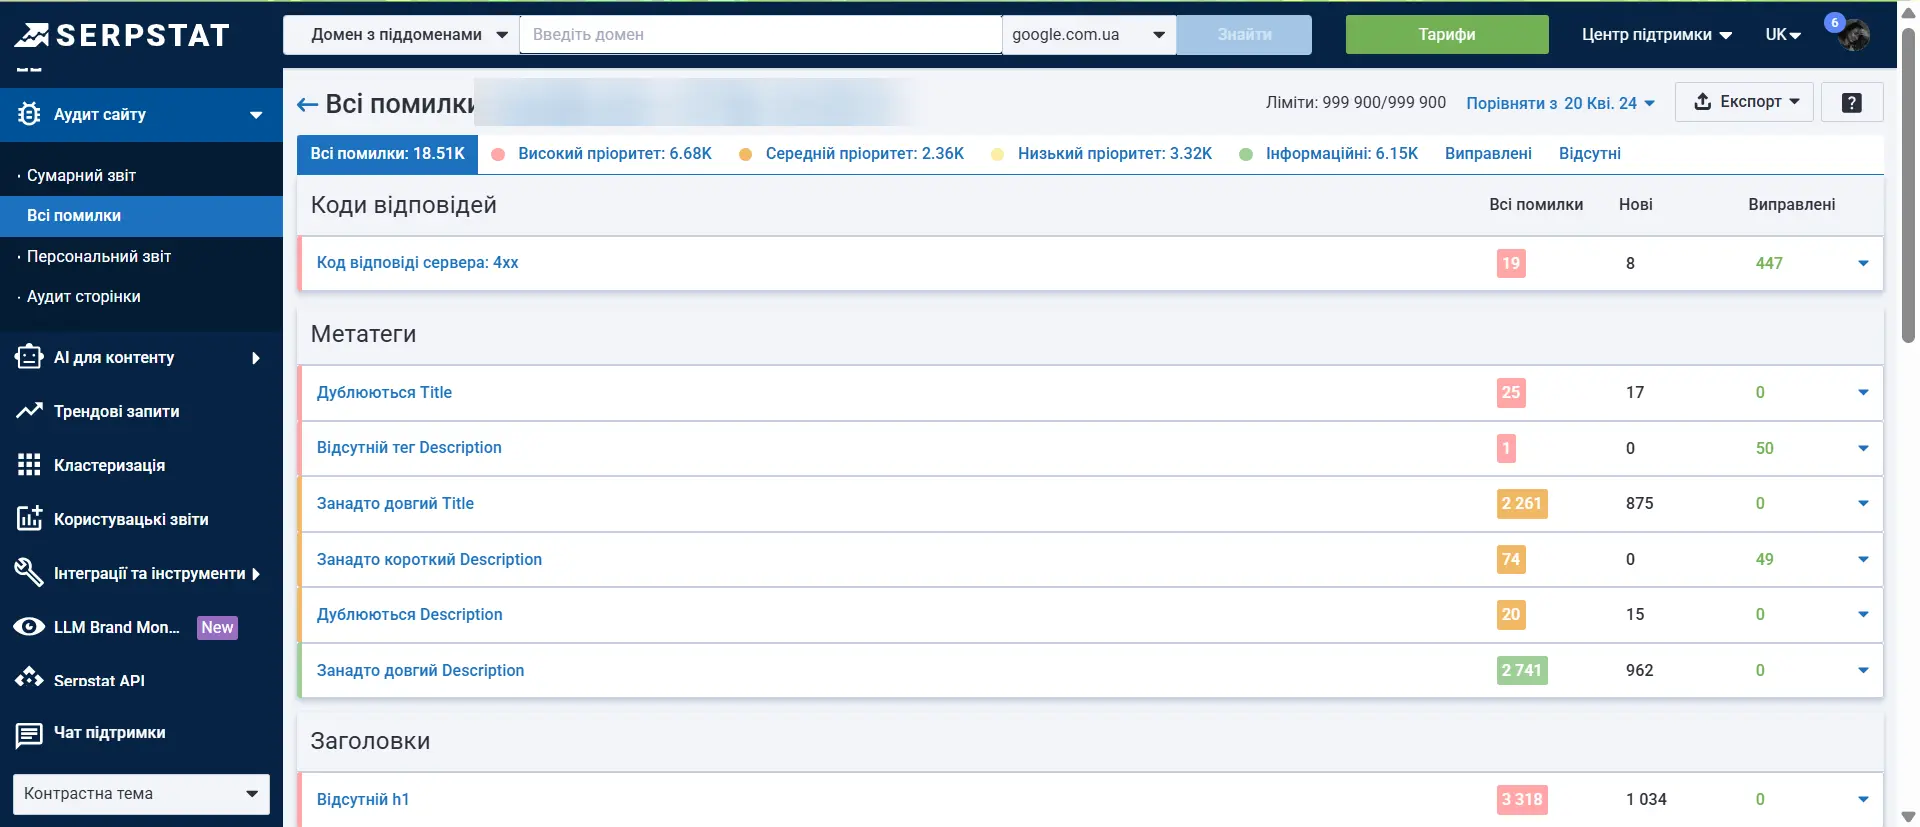This screenshot has width=1920, height=827.
Task: Click the LLM Brand Monitoring eye icon
Action: [x=29, y=627]
